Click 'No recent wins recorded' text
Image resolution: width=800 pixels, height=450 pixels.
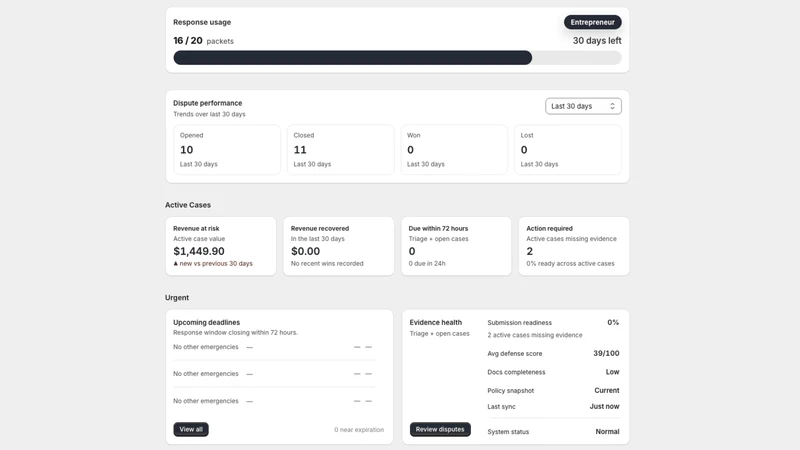point(327,264)
